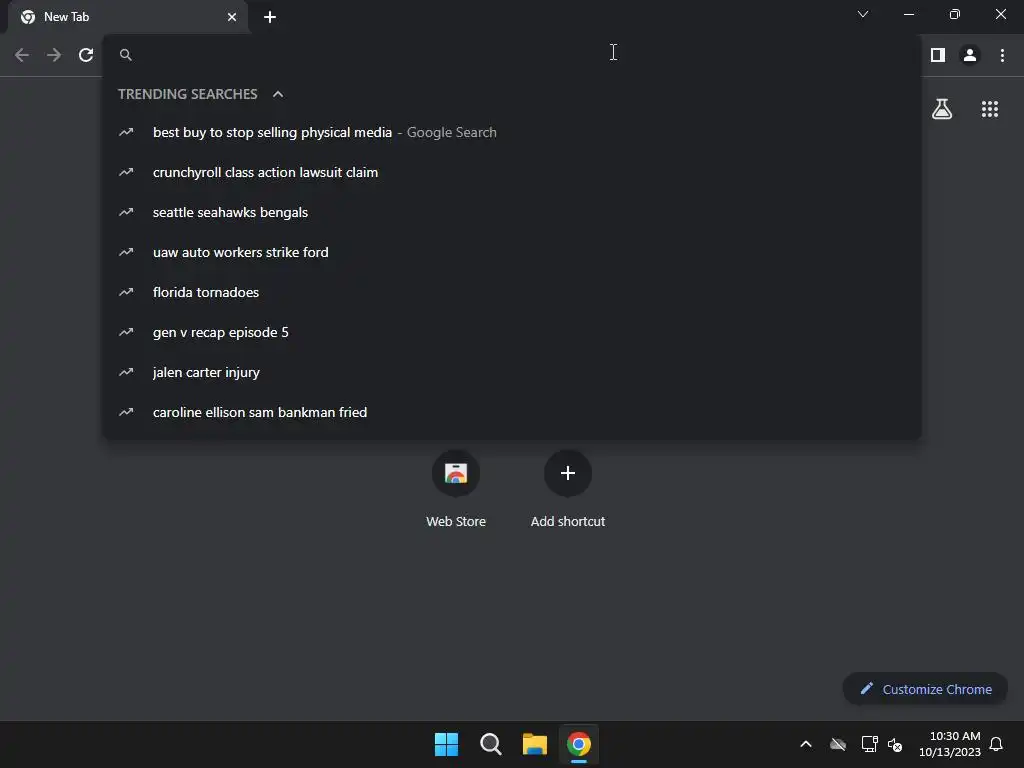The image size is (1024, 768).
Task: Click the OneDrive cloud tray icon
Action: click(838, 744)
